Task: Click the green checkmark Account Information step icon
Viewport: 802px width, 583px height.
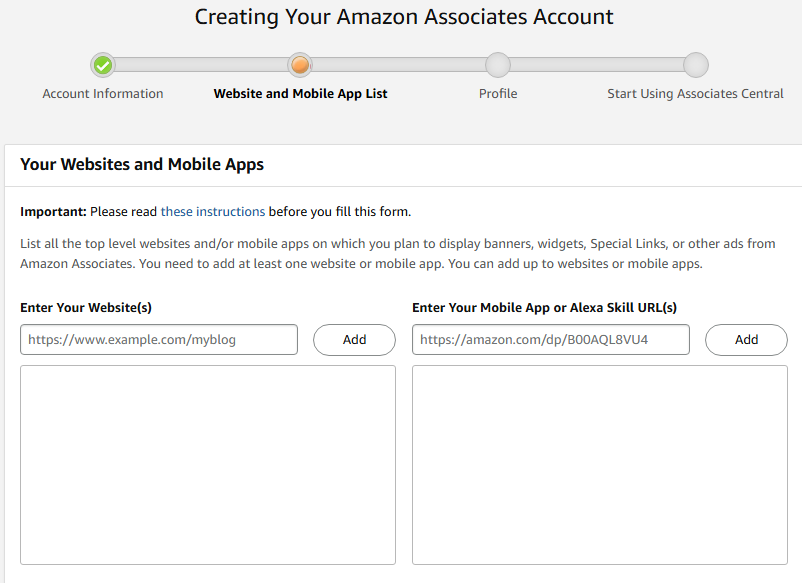Action: (x=103, y=65)
